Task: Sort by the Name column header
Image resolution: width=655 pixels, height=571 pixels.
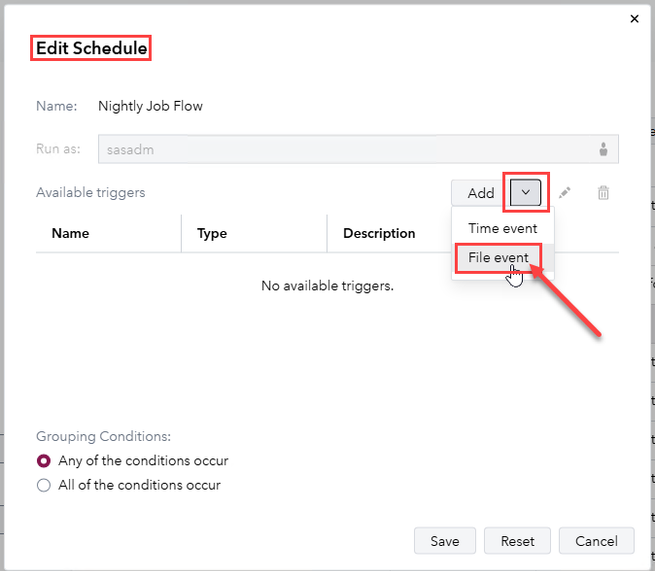Action: (x=70, y=233)
